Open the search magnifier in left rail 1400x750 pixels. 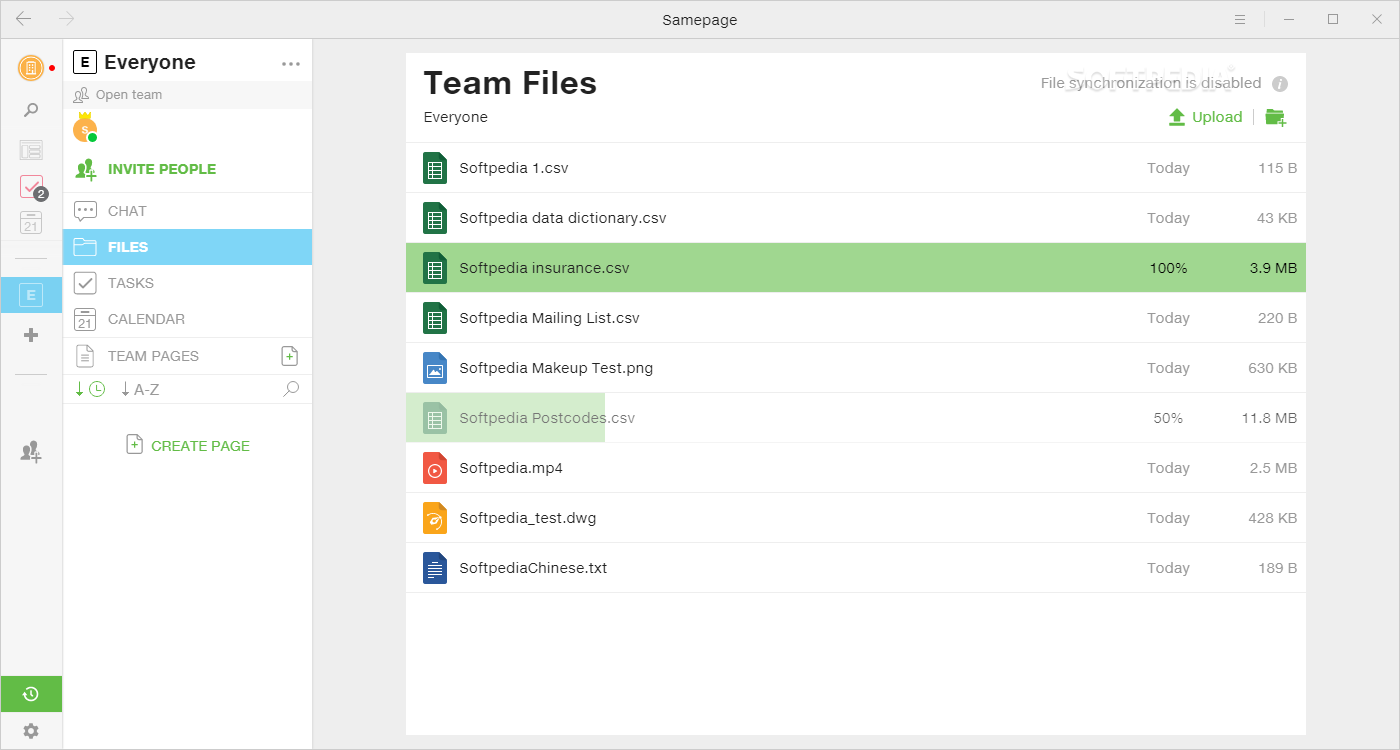click(31, 110)
